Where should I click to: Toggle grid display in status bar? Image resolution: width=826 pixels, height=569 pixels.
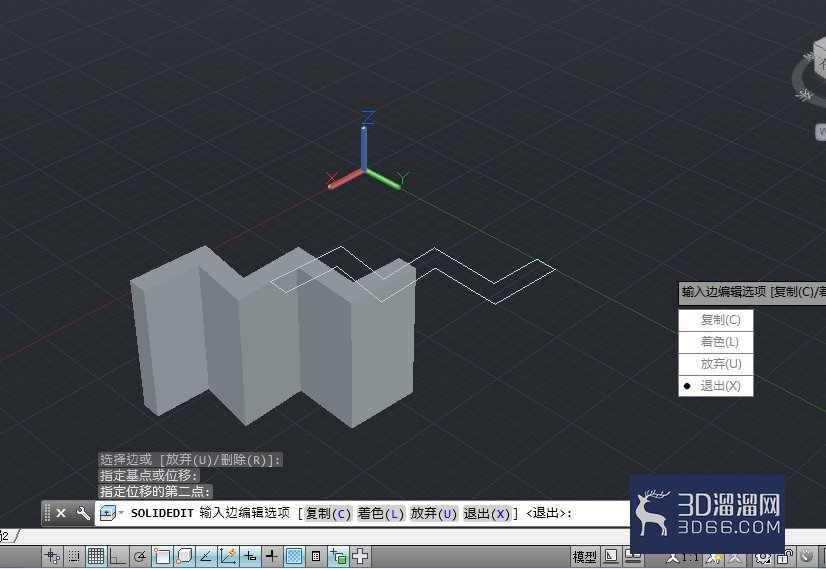click(96, 556)
